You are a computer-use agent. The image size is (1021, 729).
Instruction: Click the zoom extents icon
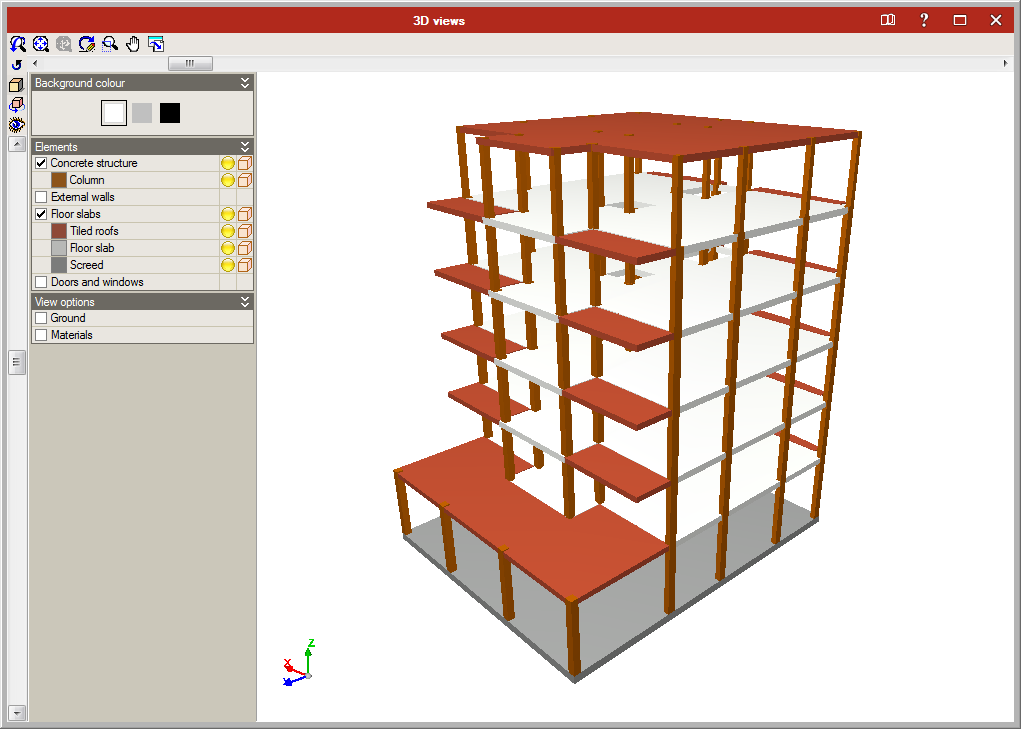coord(41,44)
